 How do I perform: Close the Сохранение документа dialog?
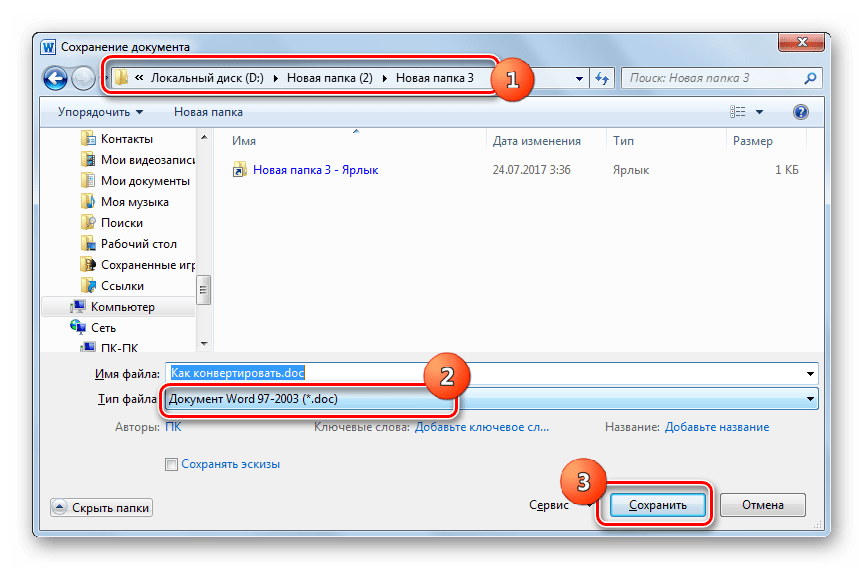pyautogui.click(x=802, y=42)
